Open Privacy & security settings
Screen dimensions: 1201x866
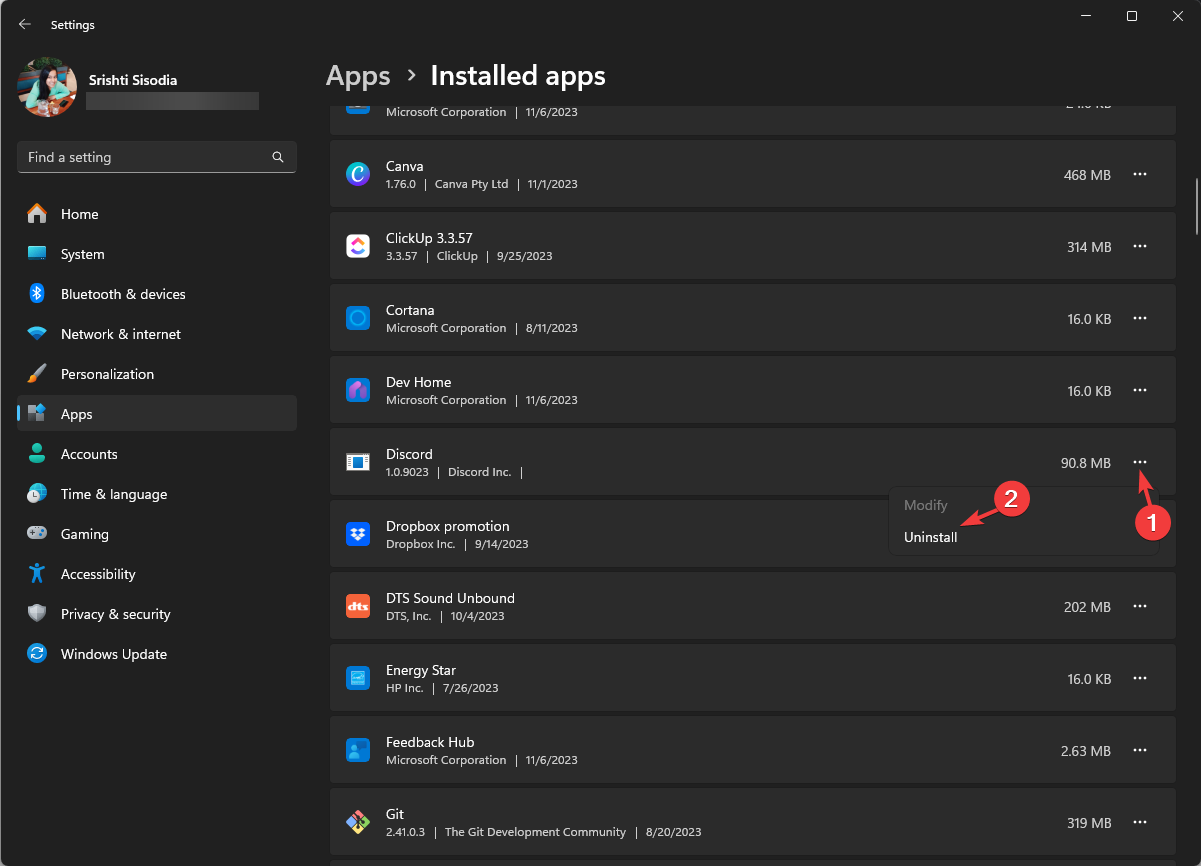click(116, 614)
